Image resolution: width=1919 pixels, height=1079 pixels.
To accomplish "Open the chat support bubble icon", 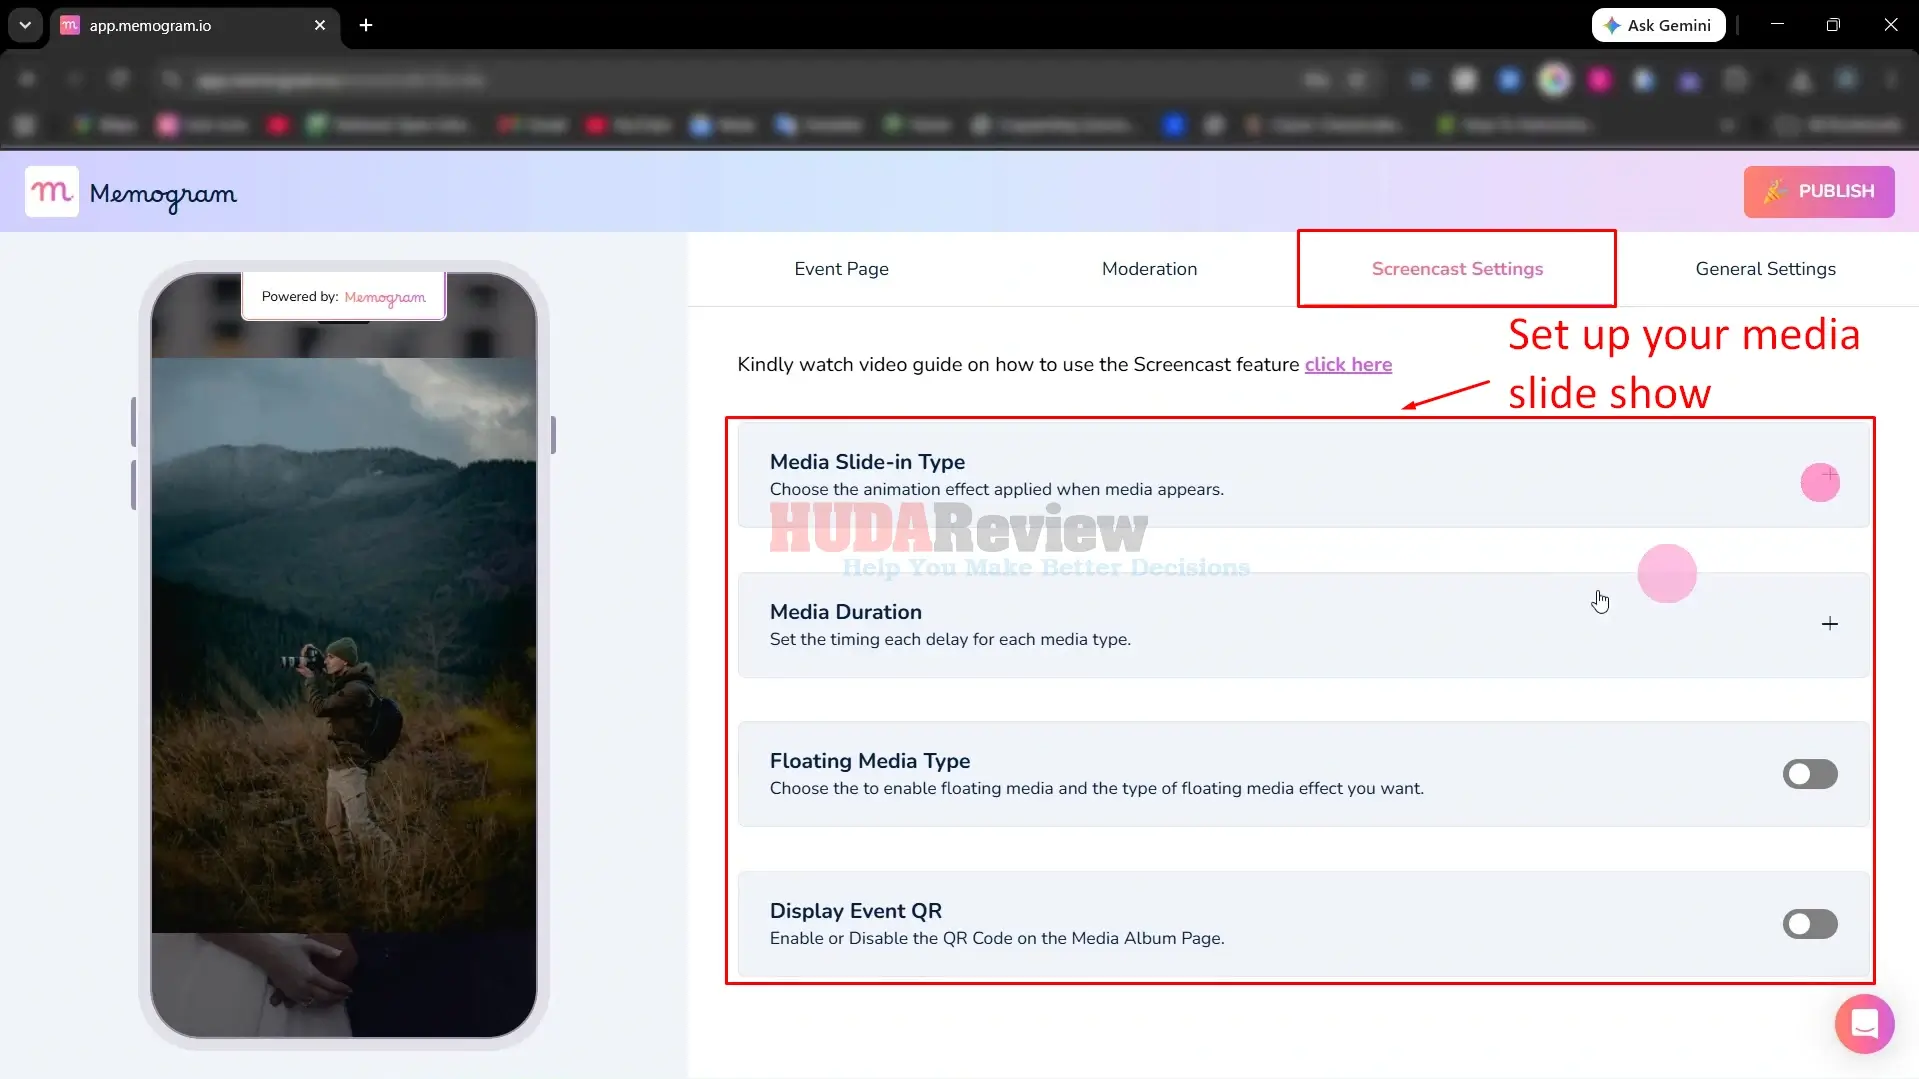I will coord(1864,1024).
